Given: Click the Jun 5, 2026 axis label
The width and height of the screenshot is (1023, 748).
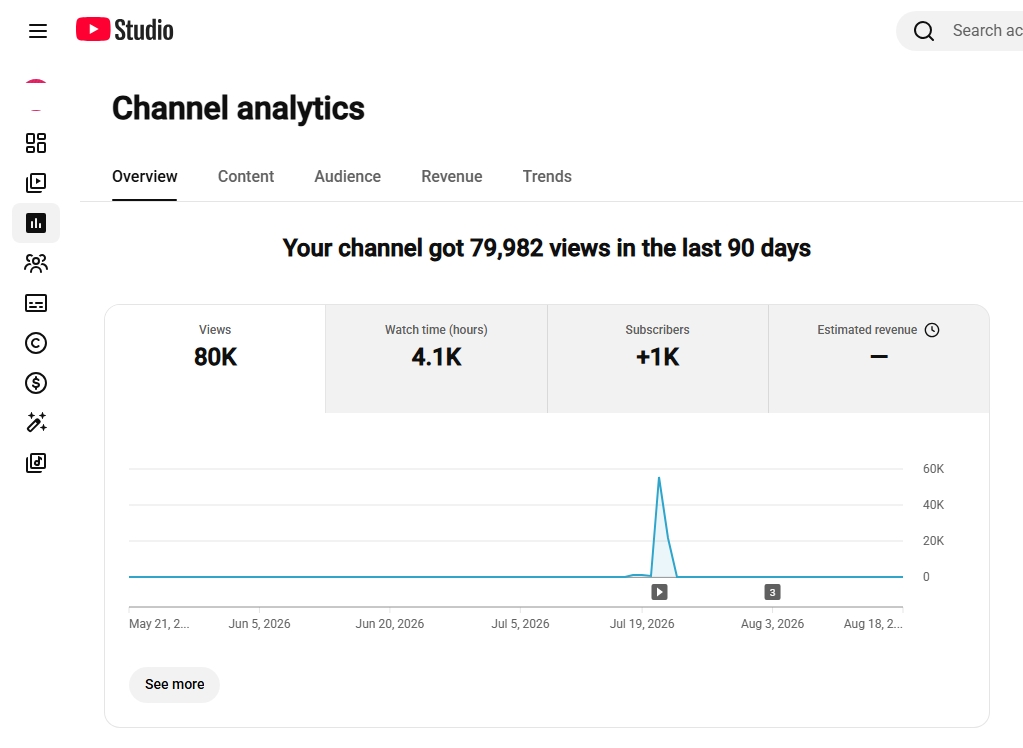Looking at the screenshot, I should (260, 624).
